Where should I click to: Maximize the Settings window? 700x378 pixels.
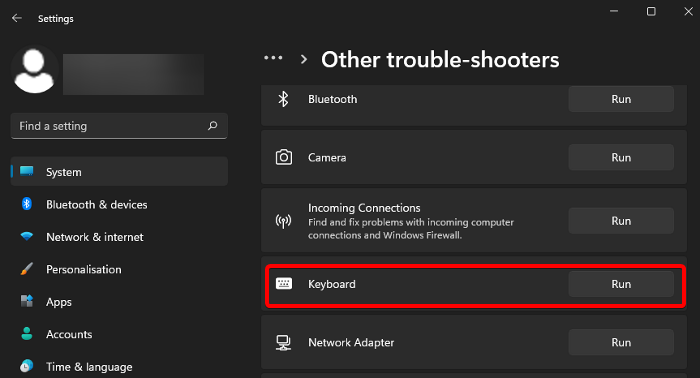tap(651, 11)
